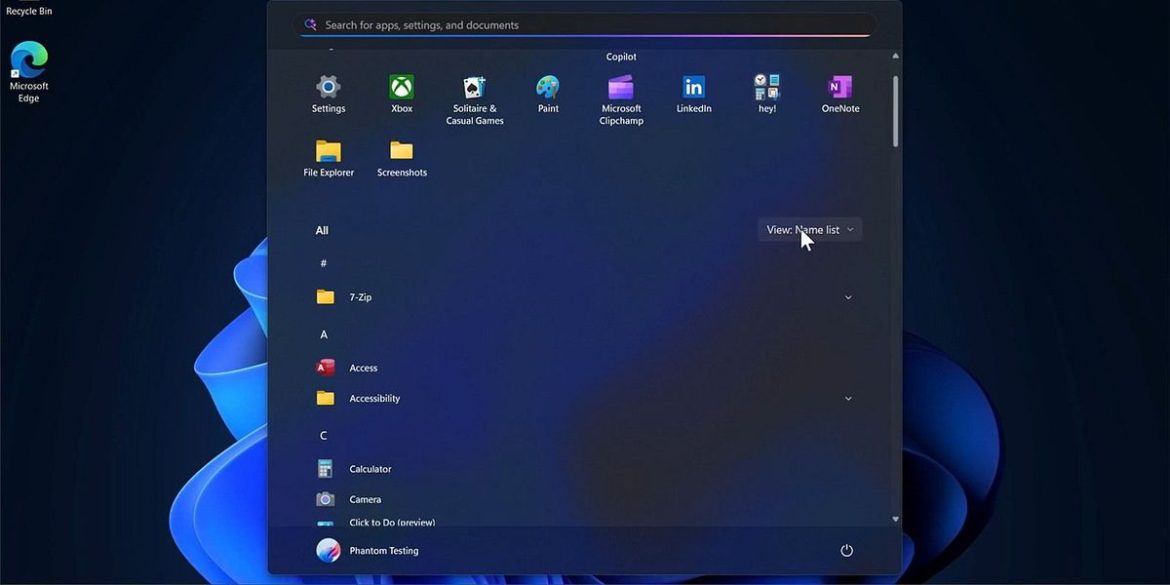This screenshot has height=585, width=1170.
Task: Select the 'Camera' list label
Action: pos(365,499)
